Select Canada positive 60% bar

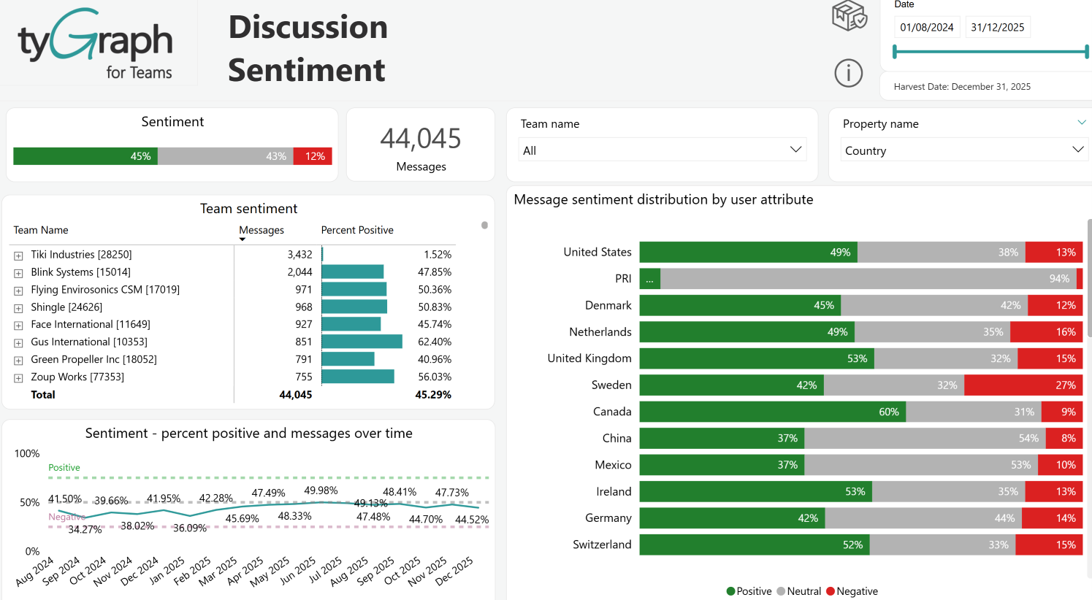pyautogui.click(x=773, y=411)
